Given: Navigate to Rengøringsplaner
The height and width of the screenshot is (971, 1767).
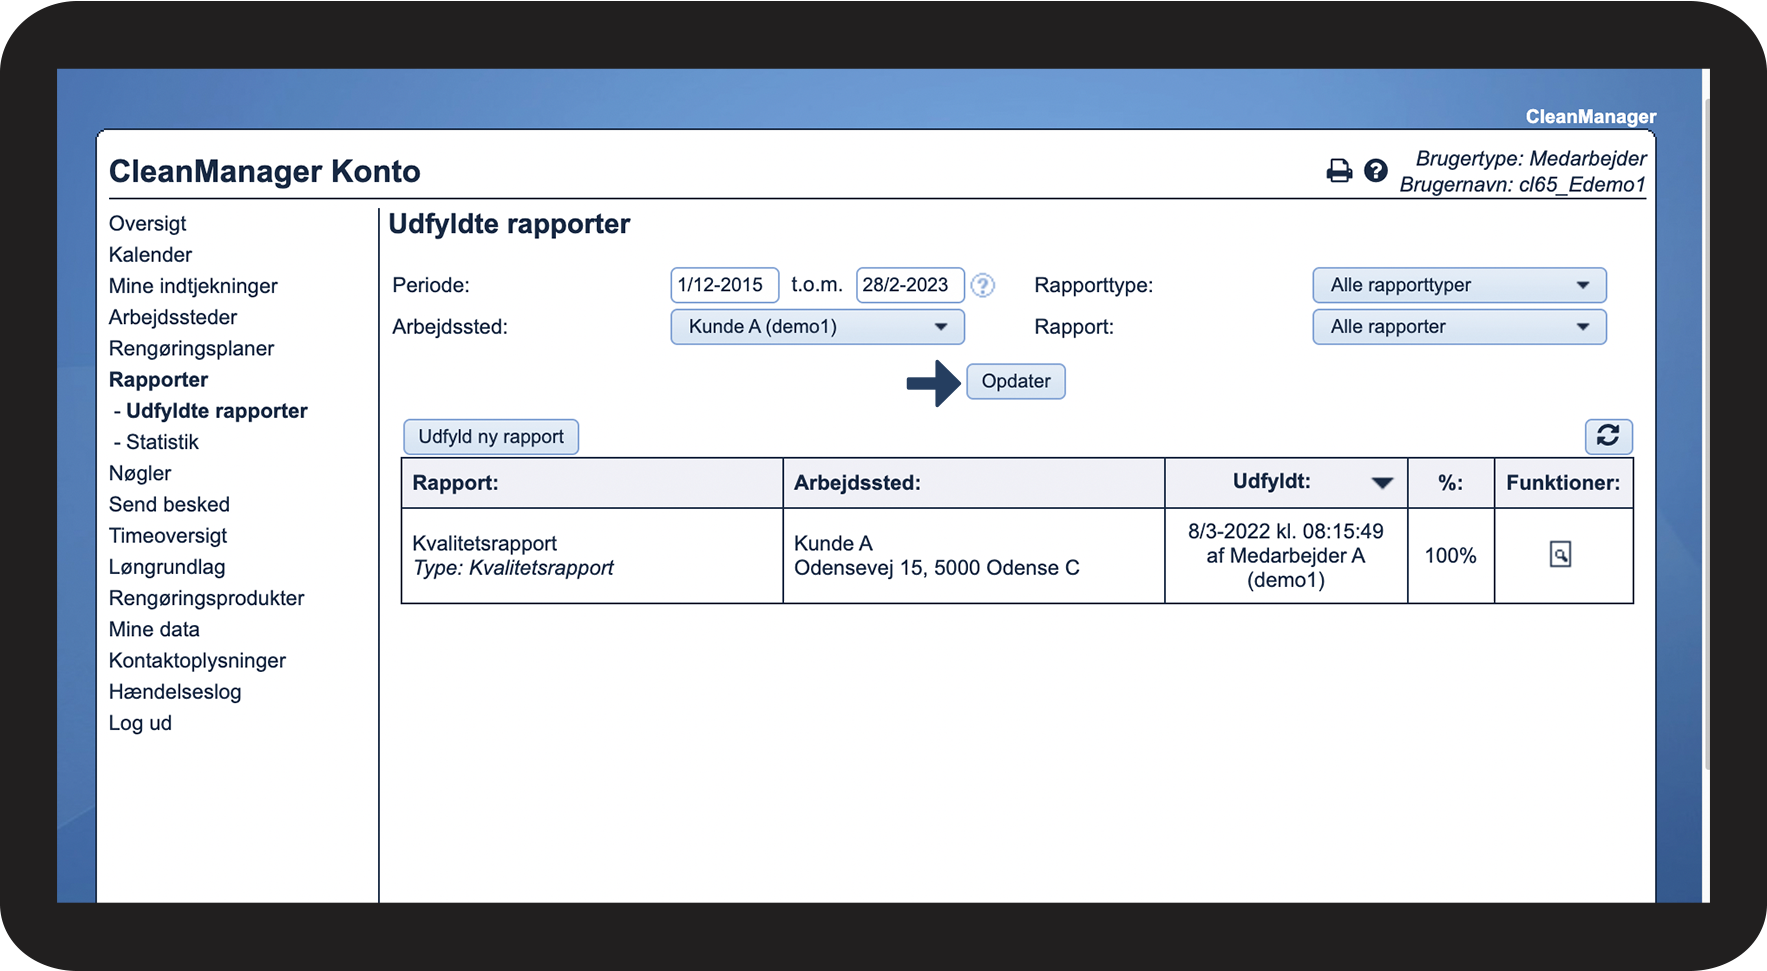Looking at the screenshot, I should pos(191,349).
